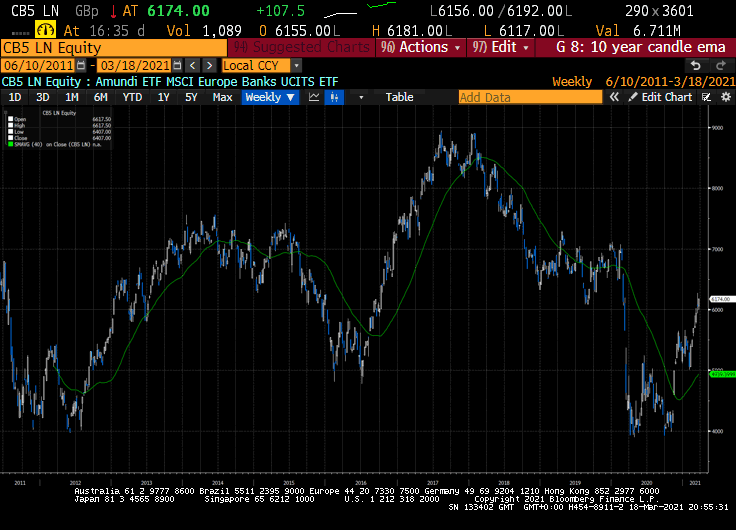This screenshot has height=530, width=736.
Task: Click the open price O 6155.00L
Action: pyautogui.click(x=299, y=31)
